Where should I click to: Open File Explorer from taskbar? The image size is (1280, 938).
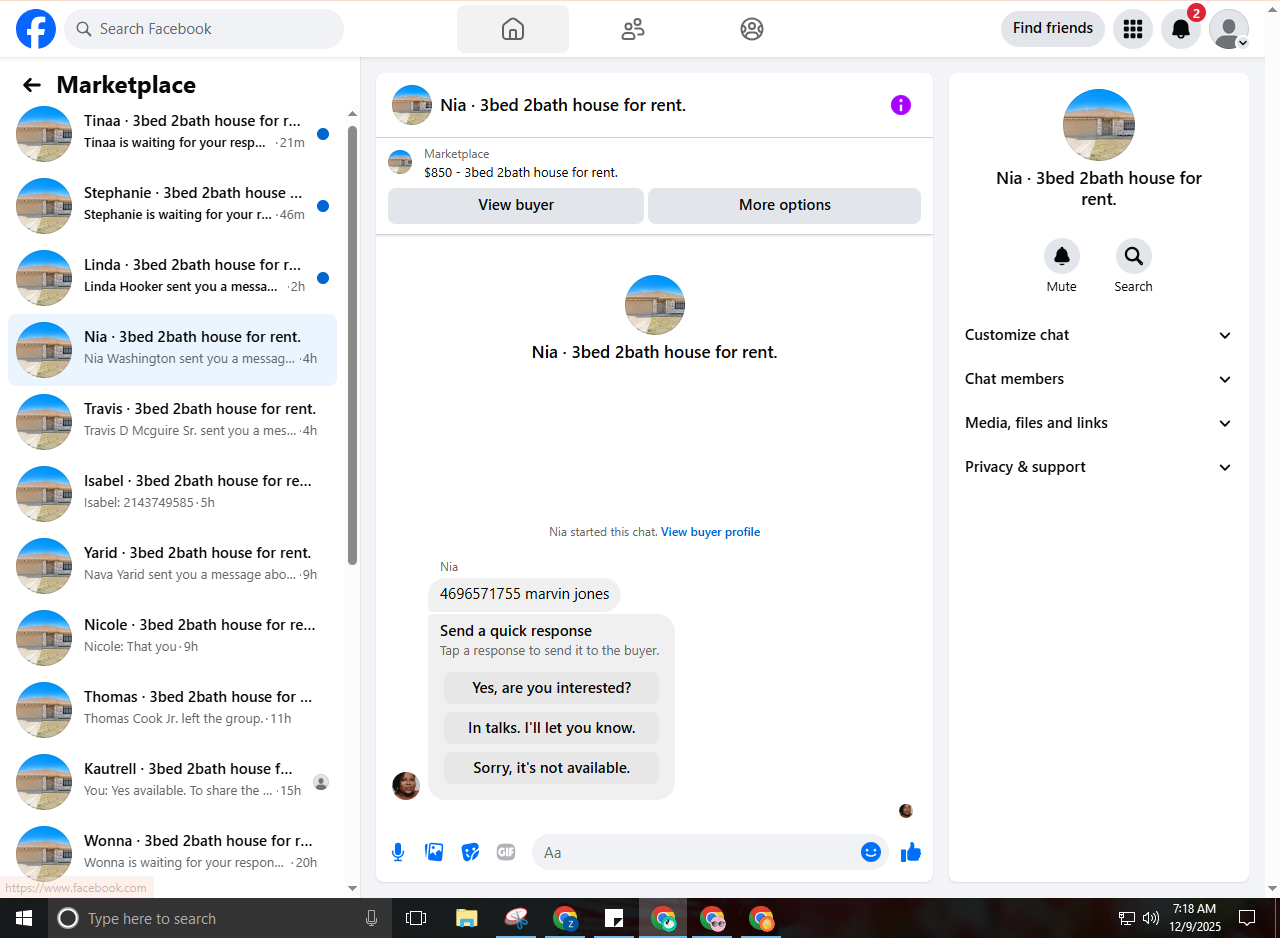(x=467, y=918)
